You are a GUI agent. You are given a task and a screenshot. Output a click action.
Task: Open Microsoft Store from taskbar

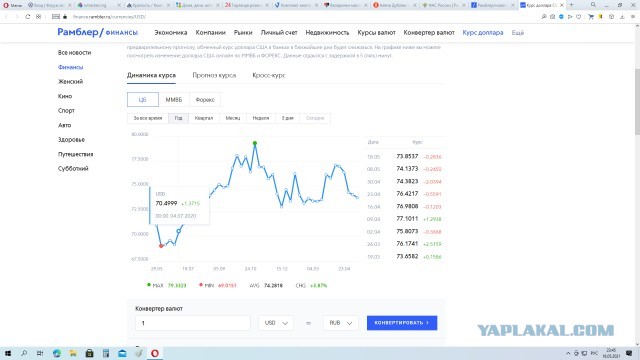point(89,353)
